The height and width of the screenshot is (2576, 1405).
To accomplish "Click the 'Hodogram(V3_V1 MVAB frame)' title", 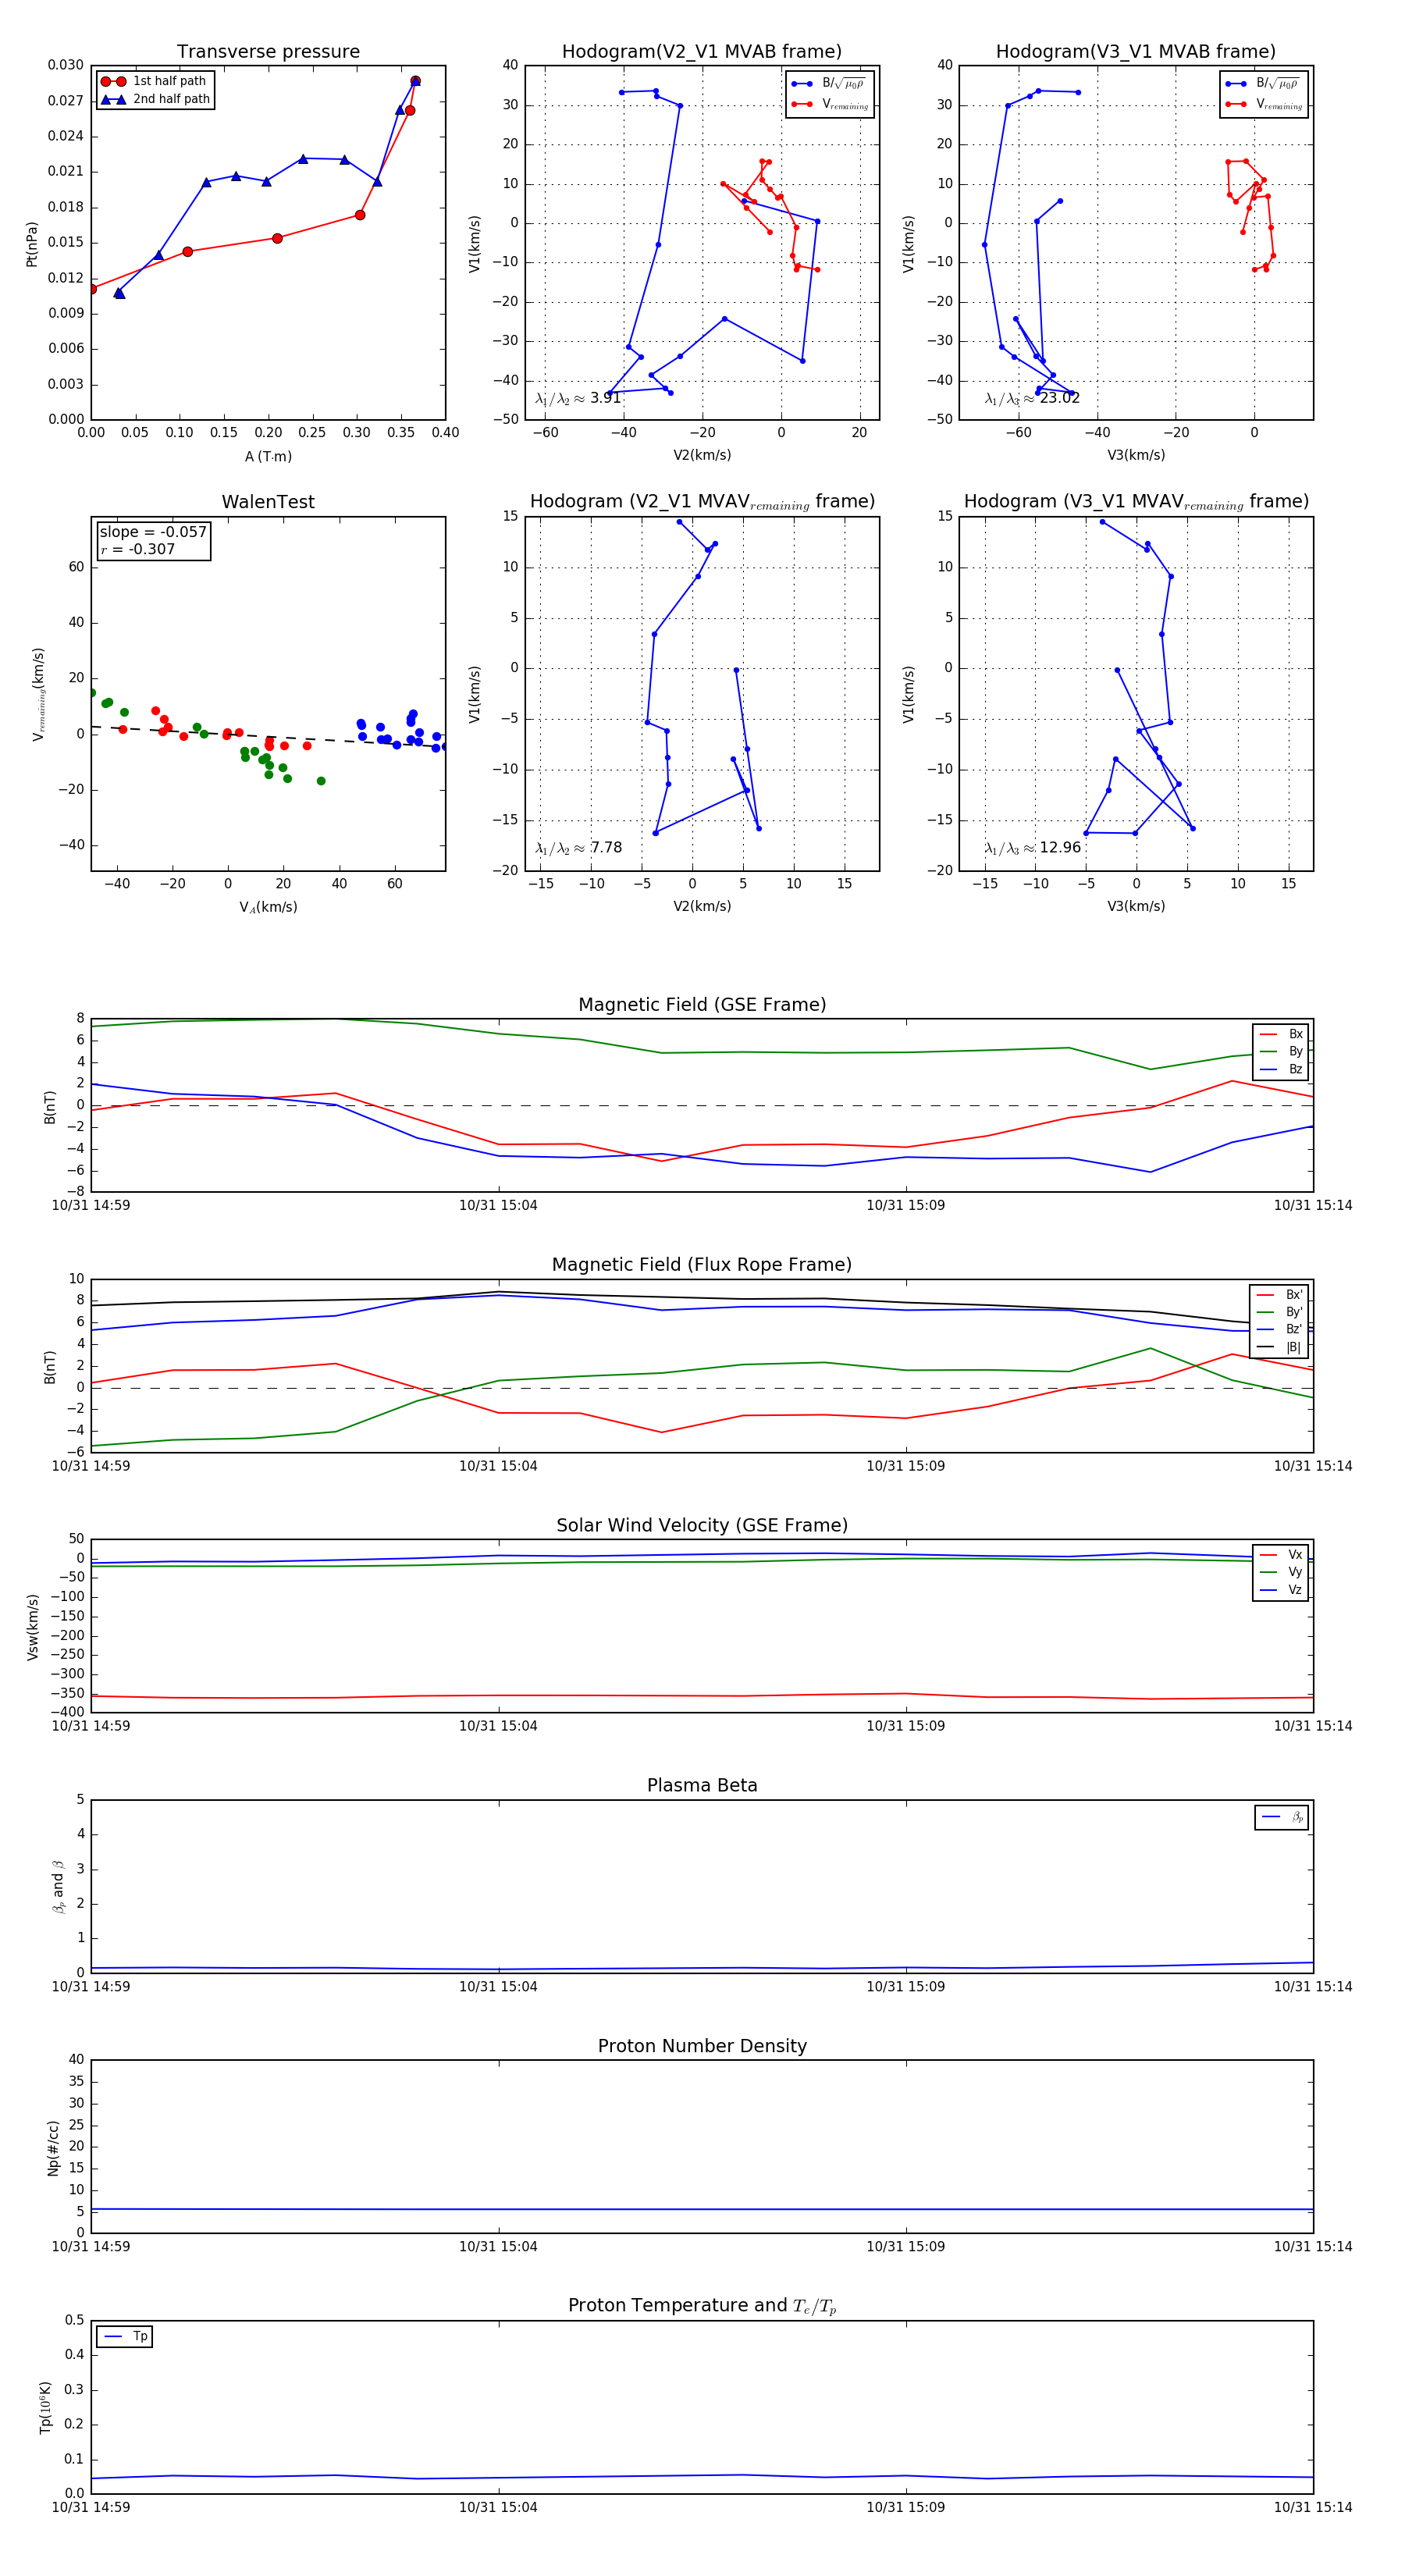I will point(1136,52).
